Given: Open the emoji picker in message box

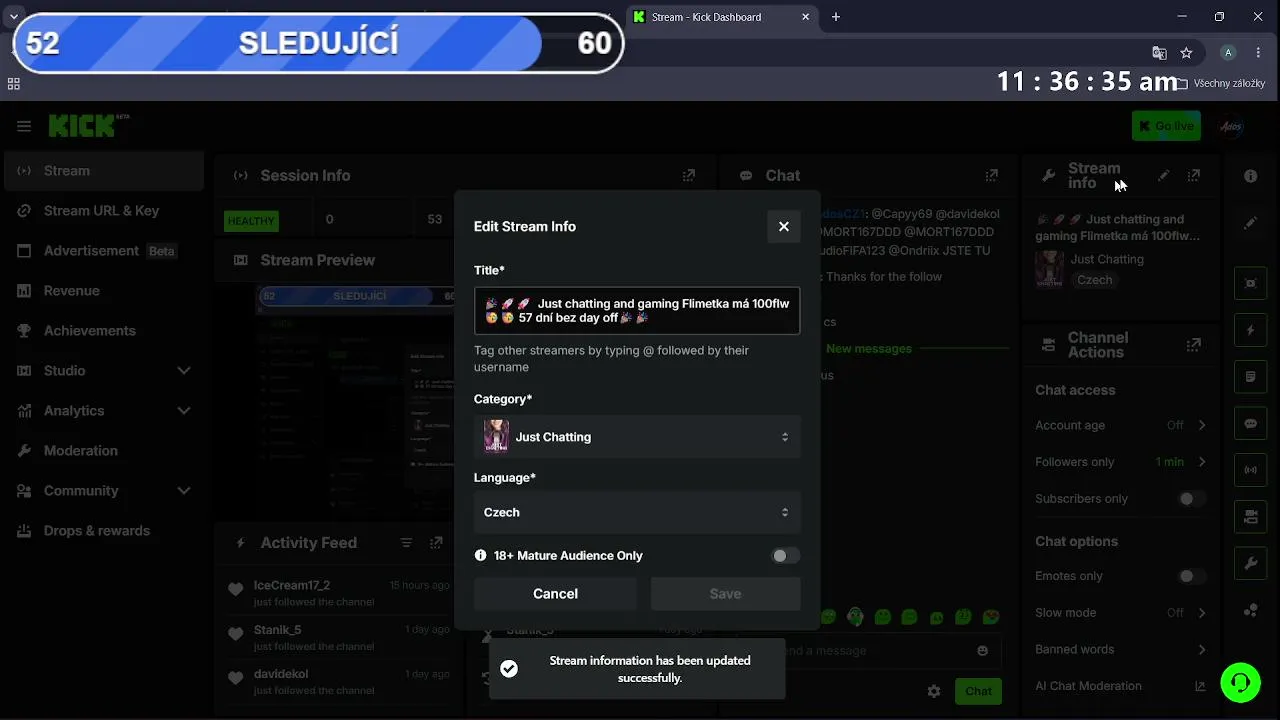Looking at the screenshot, I should pyautogui.click(x=983, y=651).
